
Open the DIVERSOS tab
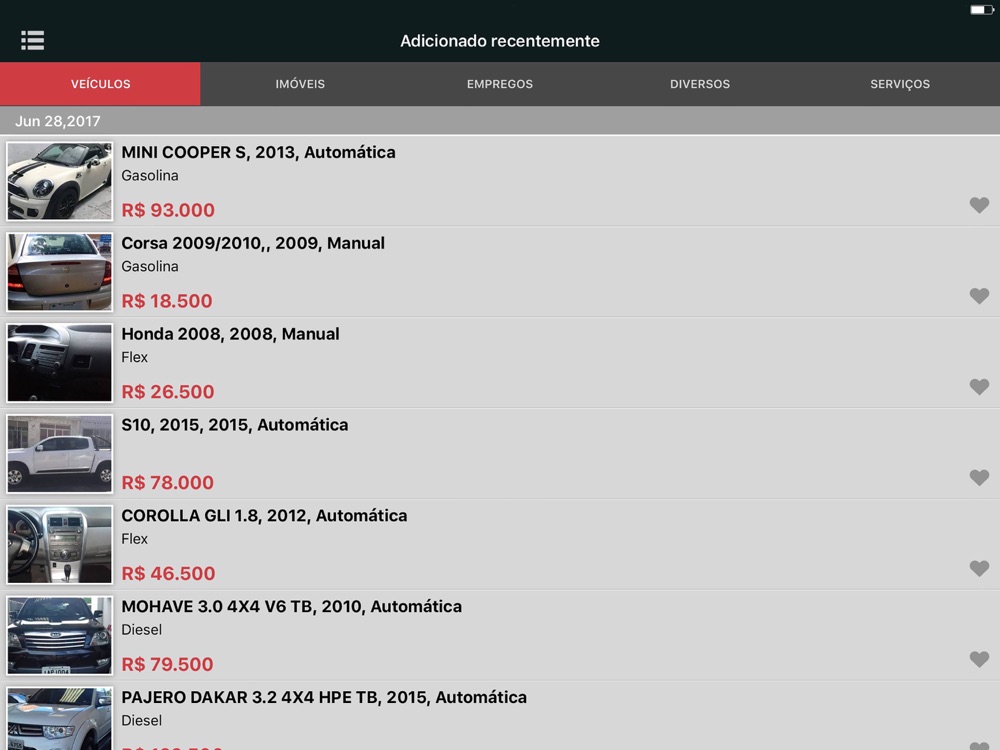click(x=700, y=84)
